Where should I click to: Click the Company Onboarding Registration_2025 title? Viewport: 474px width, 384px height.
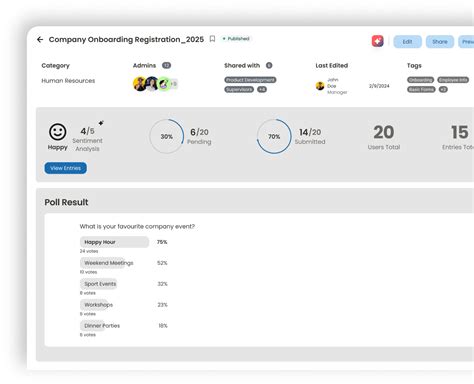(126, 39)
